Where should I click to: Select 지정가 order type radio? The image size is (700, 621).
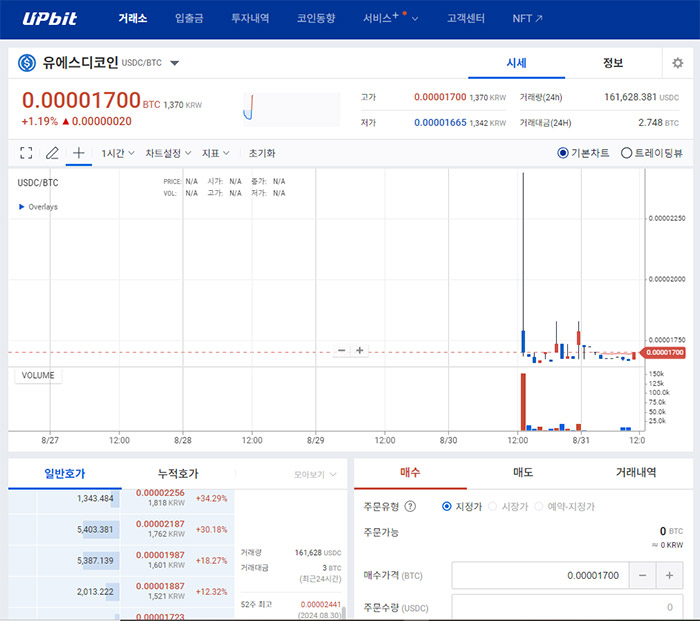pyautogui.click(x=446, y=506)
